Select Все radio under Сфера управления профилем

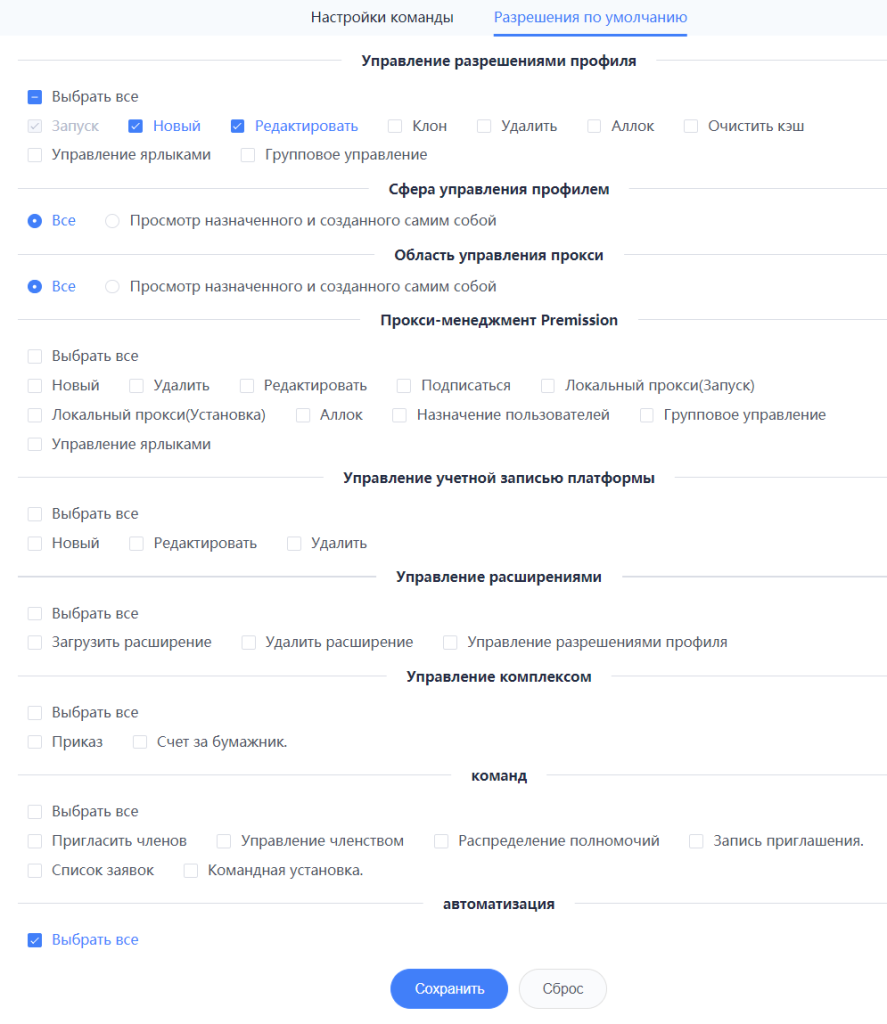(35, 221)
